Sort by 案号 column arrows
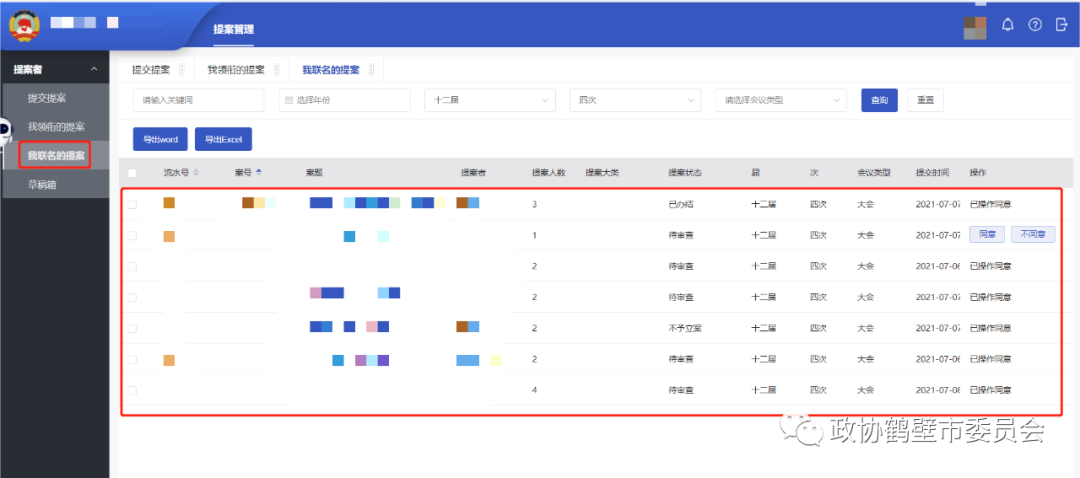The image size is (1080, 478). [258, 172]
